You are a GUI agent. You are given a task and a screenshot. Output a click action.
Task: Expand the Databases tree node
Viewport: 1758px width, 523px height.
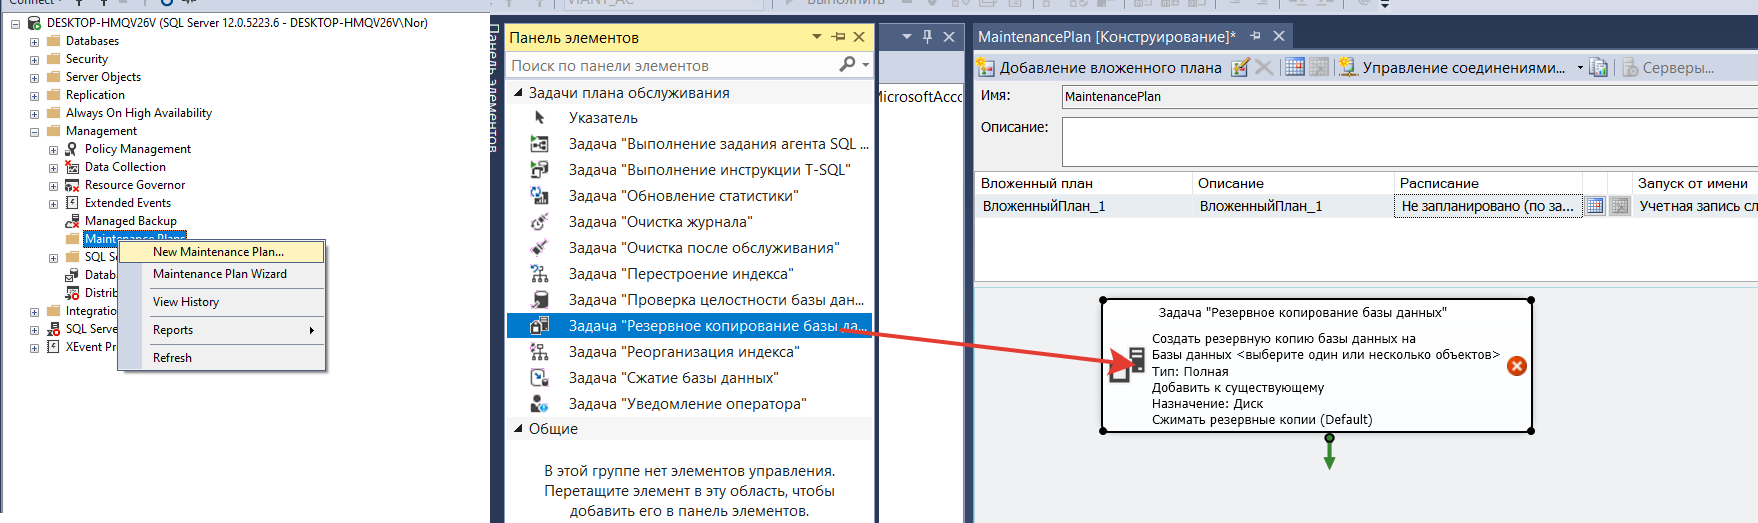point(34,42)
